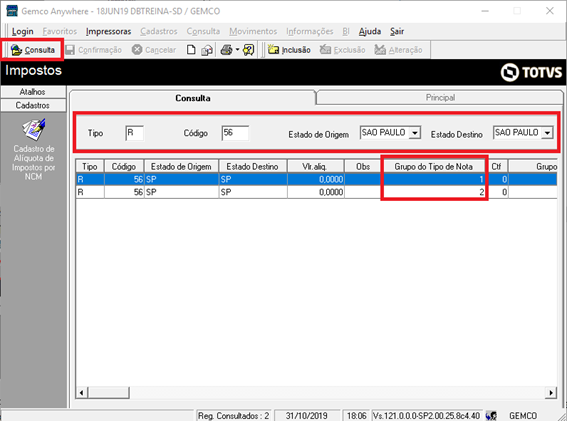Click the version text in status bar
Image resolution: width=567 pixels, height=421 pixels.
426,416
